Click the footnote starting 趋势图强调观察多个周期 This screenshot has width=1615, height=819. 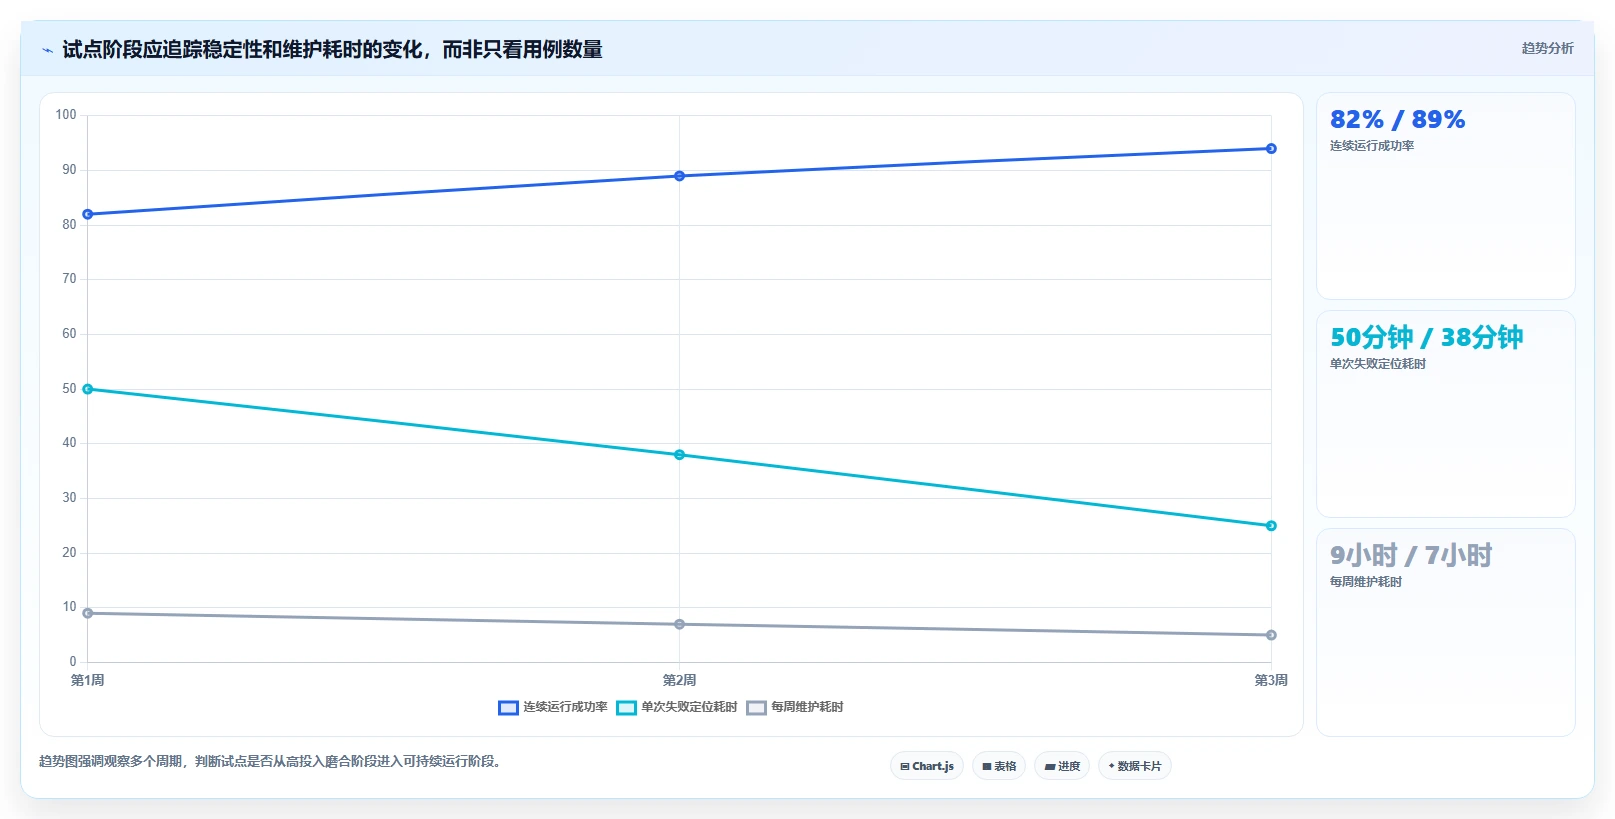tap(272, 762)
